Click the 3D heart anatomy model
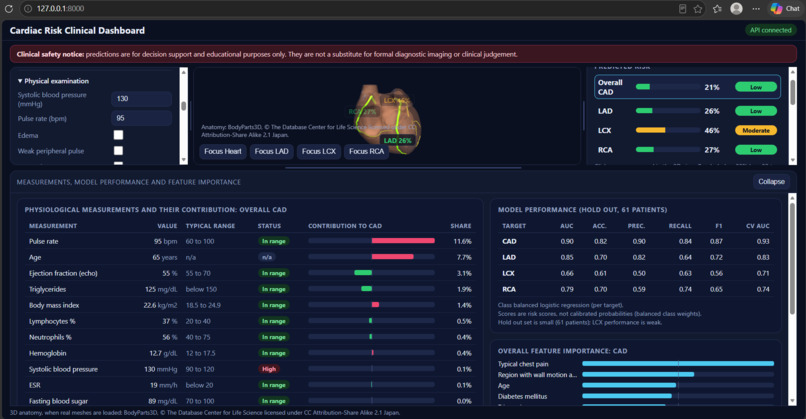806x419 pixels. pos(387,118)
